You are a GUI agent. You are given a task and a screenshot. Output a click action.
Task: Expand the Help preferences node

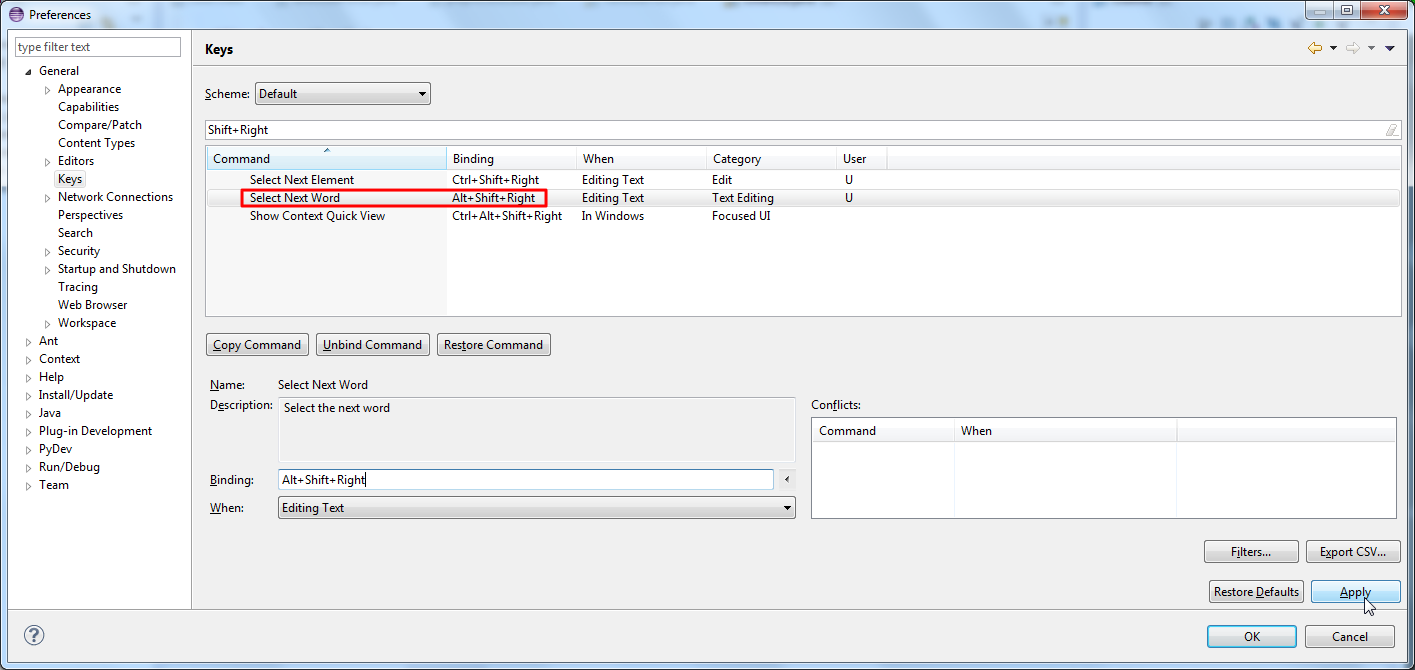coord(28,377)
